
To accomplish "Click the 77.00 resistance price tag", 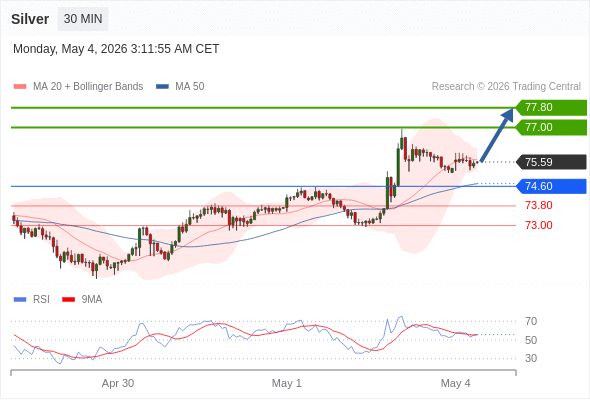I will (x=551, y=128).
